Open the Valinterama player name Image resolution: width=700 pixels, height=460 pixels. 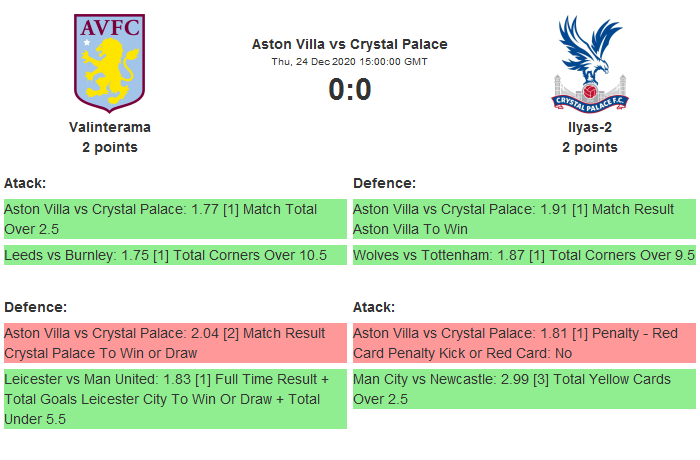point(110,127)
